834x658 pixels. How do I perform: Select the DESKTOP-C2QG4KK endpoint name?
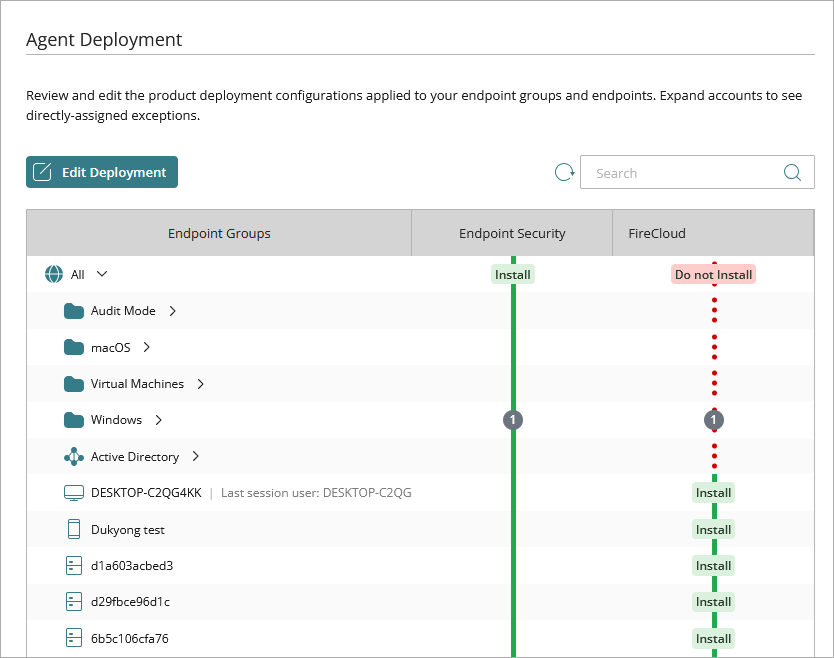point(146,493)
